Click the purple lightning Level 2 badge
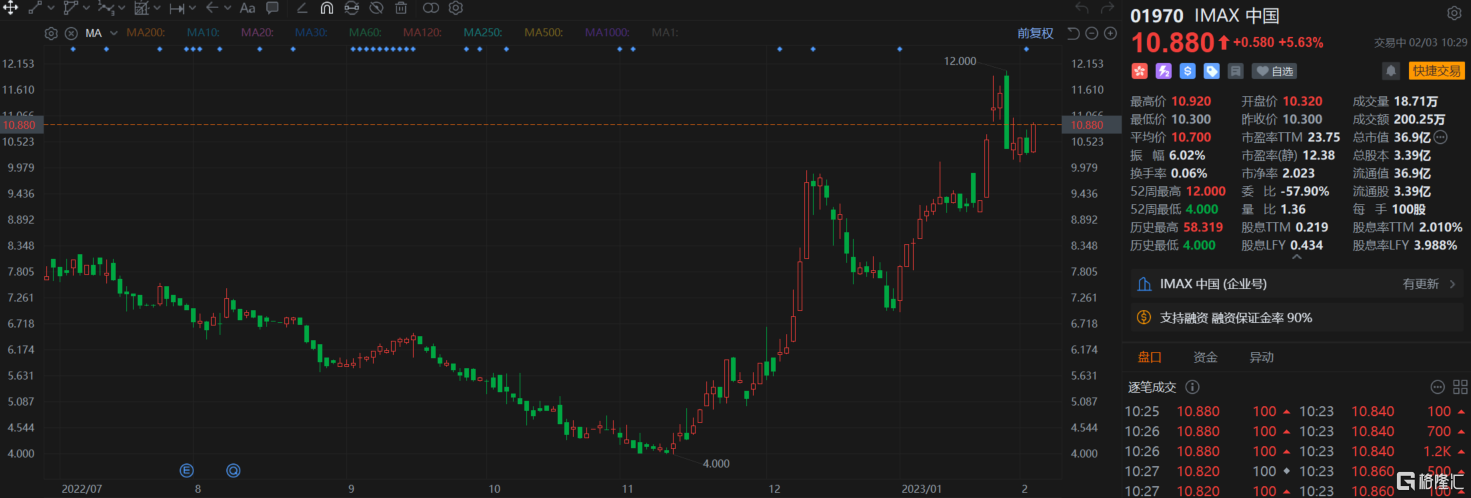The image size is (1471, 498). click(1163, 71)
